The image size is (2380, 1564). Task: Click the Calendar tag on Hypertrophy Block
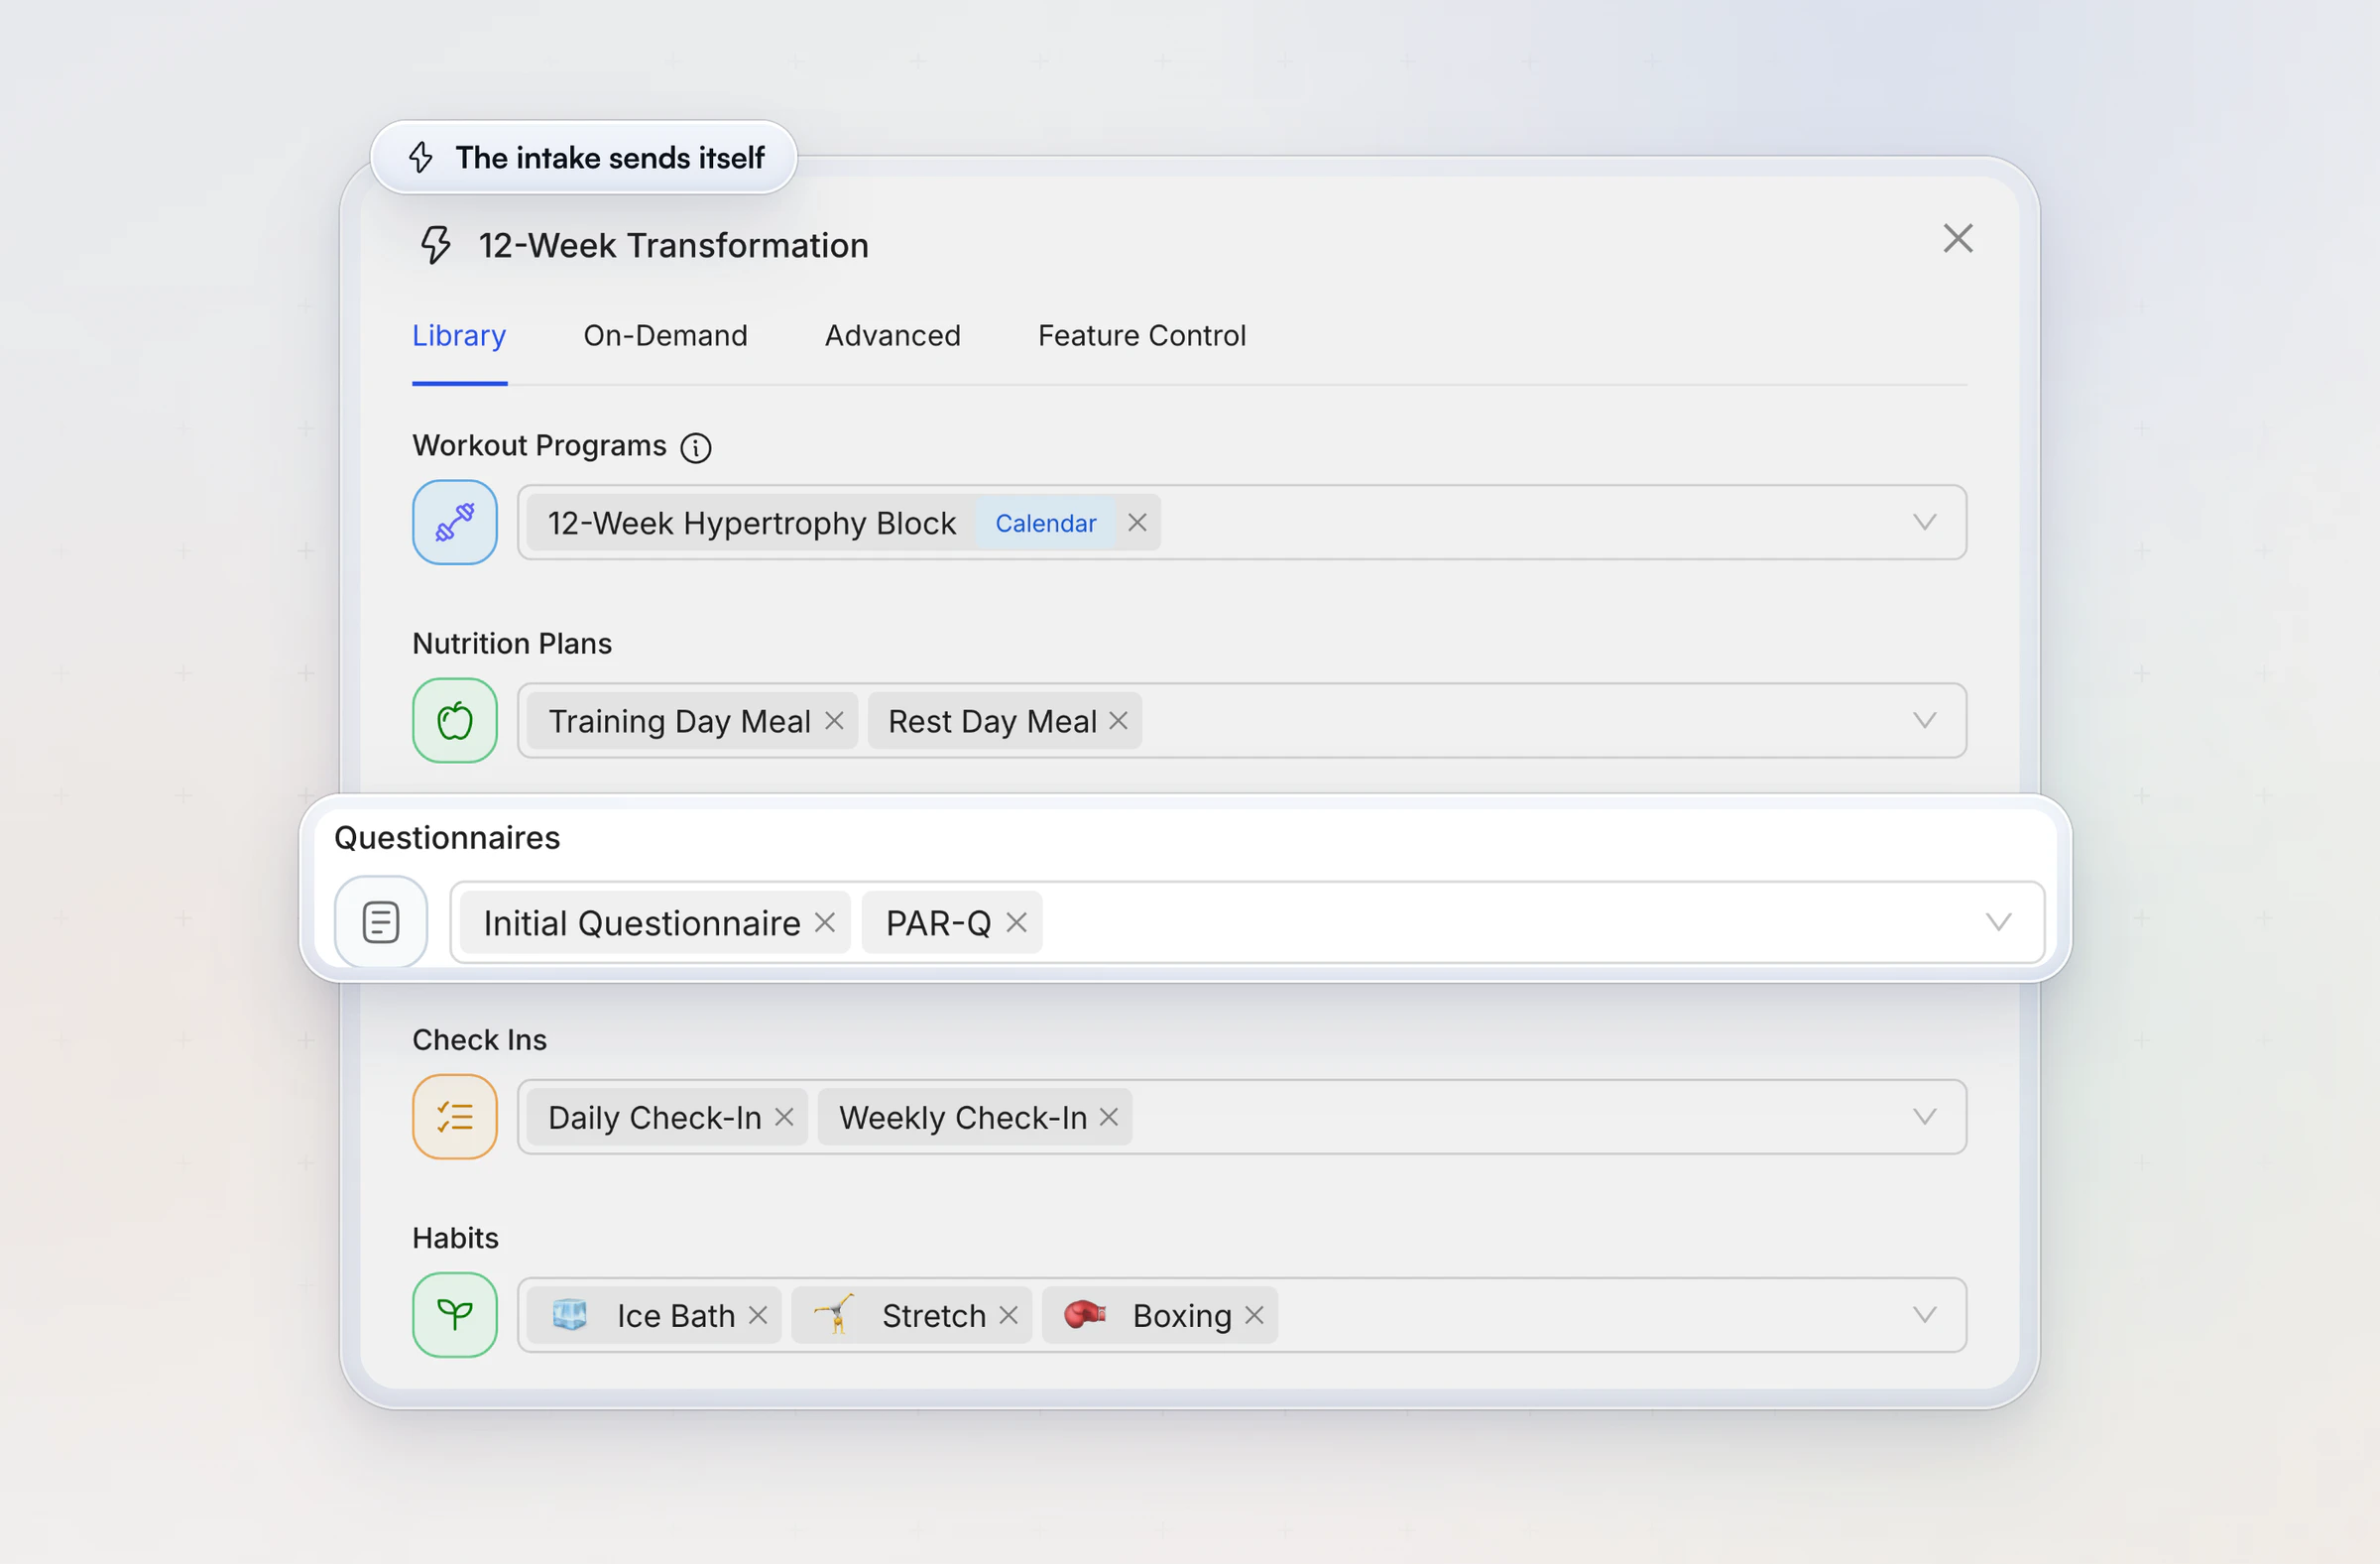pos(1045,523)
